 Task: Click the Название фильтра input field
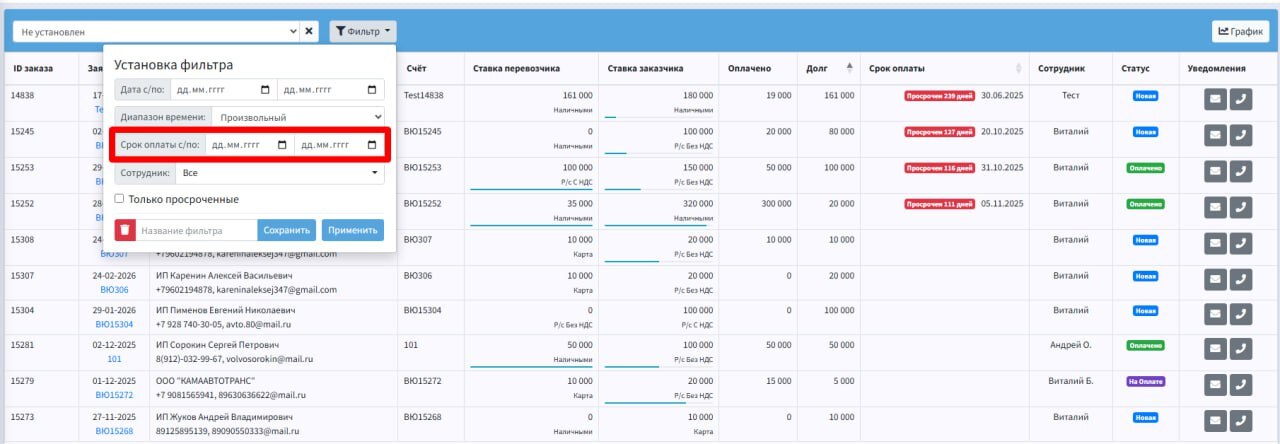point(196,230)
